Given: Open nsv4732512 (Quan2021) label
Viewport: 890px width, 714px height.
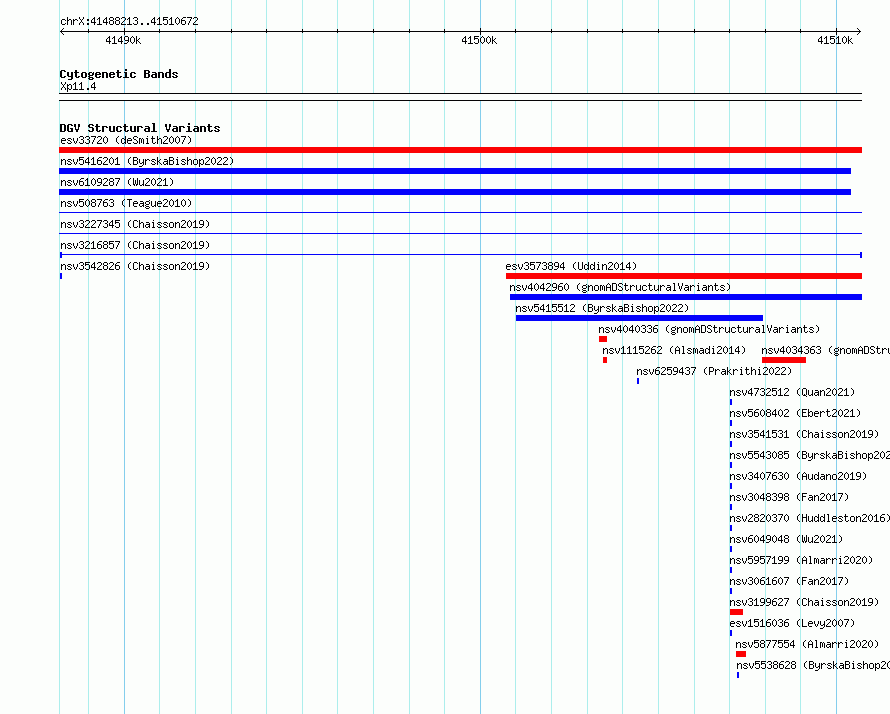Looking at the screenshot, I should (792, 392).
